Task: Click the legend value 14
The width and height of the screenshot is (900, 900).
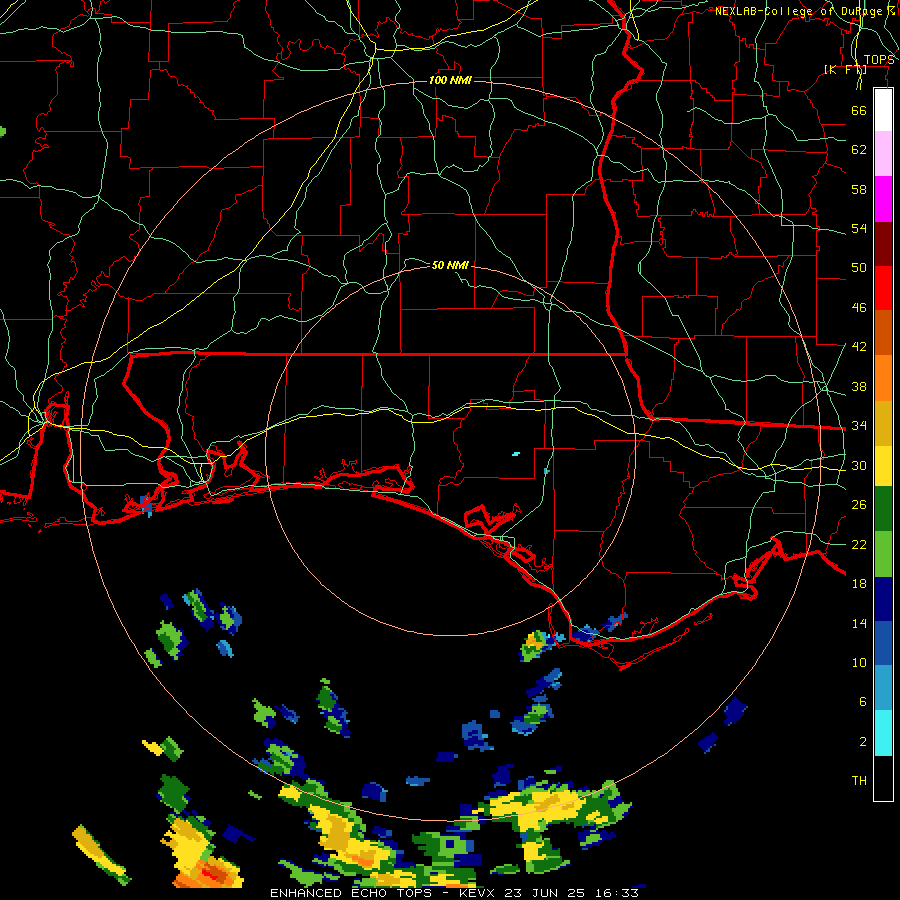Action: [x=859, y=623]
